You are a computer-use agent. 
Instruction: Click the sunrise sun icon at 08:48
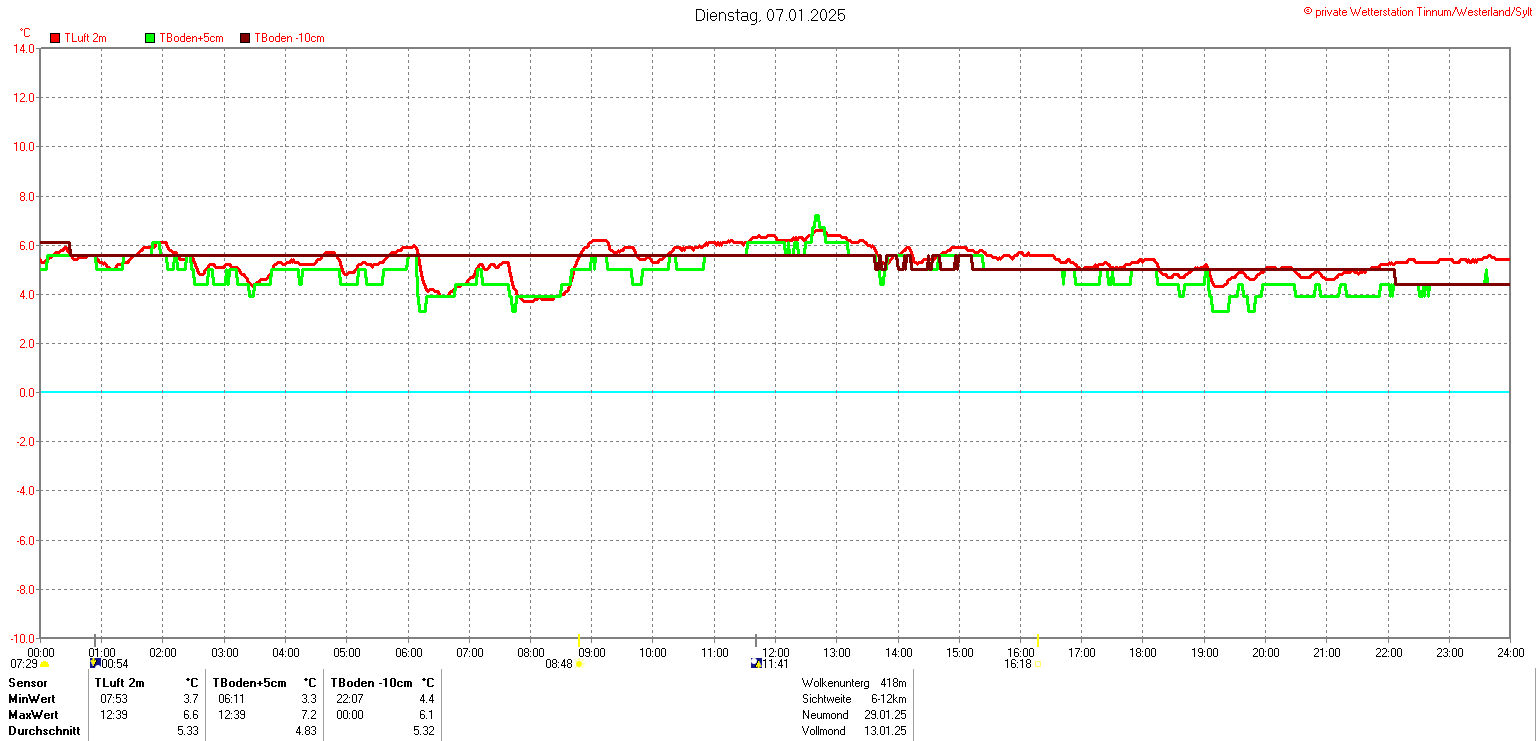579,664
